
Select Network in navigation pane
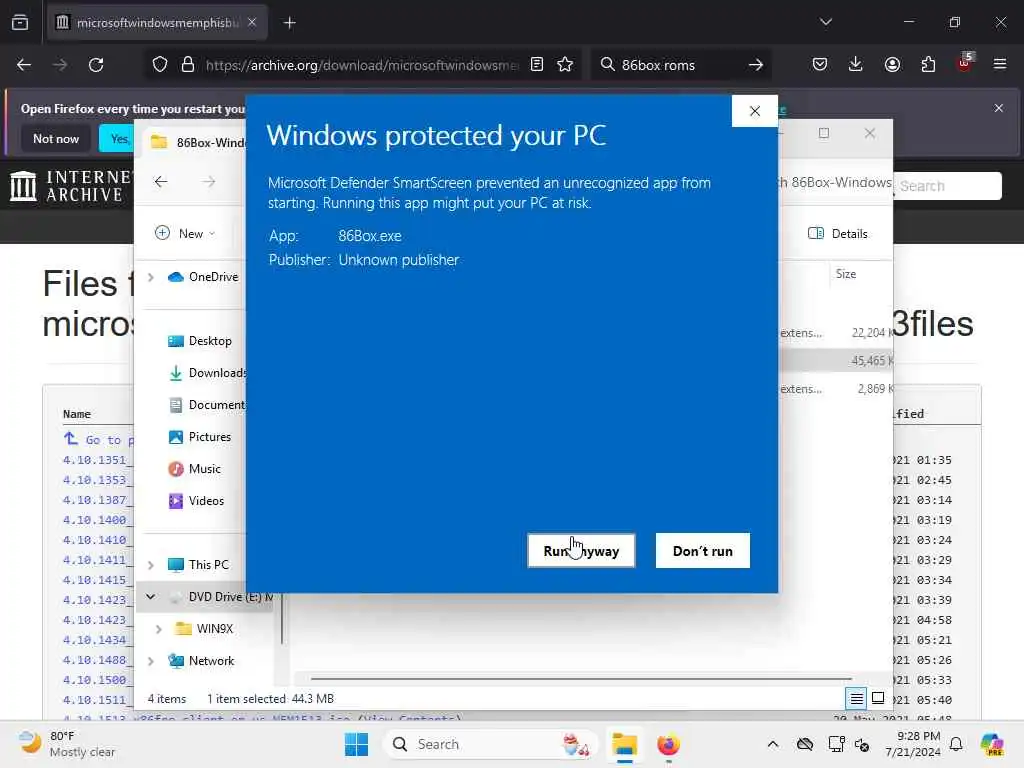200,661
